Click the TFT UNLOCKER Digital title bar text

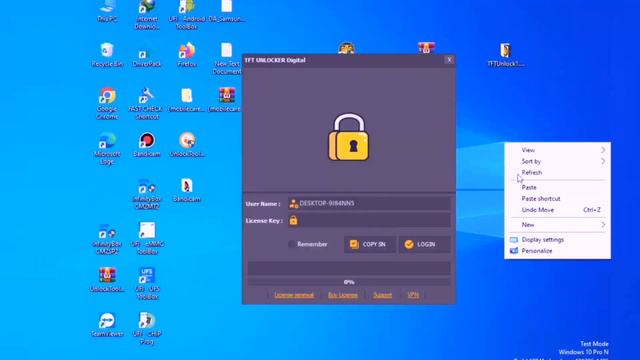(x=275, y=60)
